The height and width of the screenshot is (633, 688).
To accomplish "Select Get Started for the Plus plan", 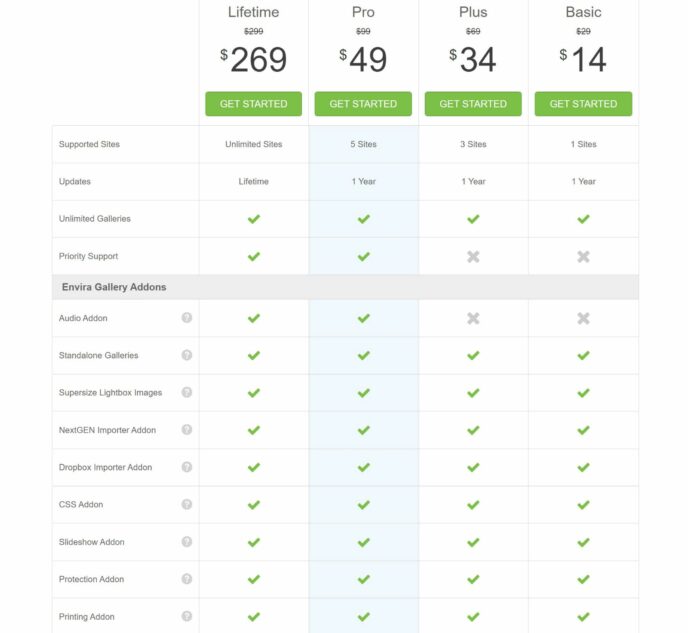I will (473, 104).
